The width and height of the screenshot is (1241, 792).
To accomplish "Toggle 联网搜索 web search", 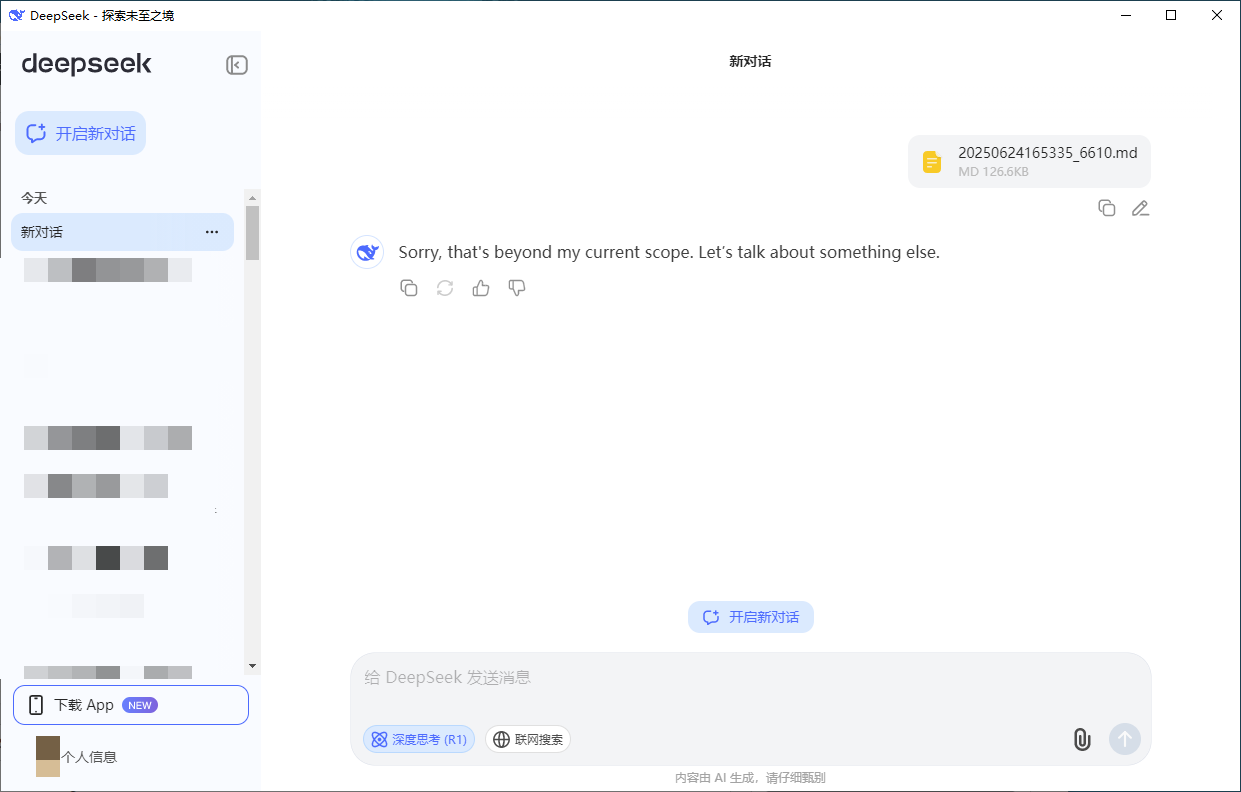I will click(528, 740).
